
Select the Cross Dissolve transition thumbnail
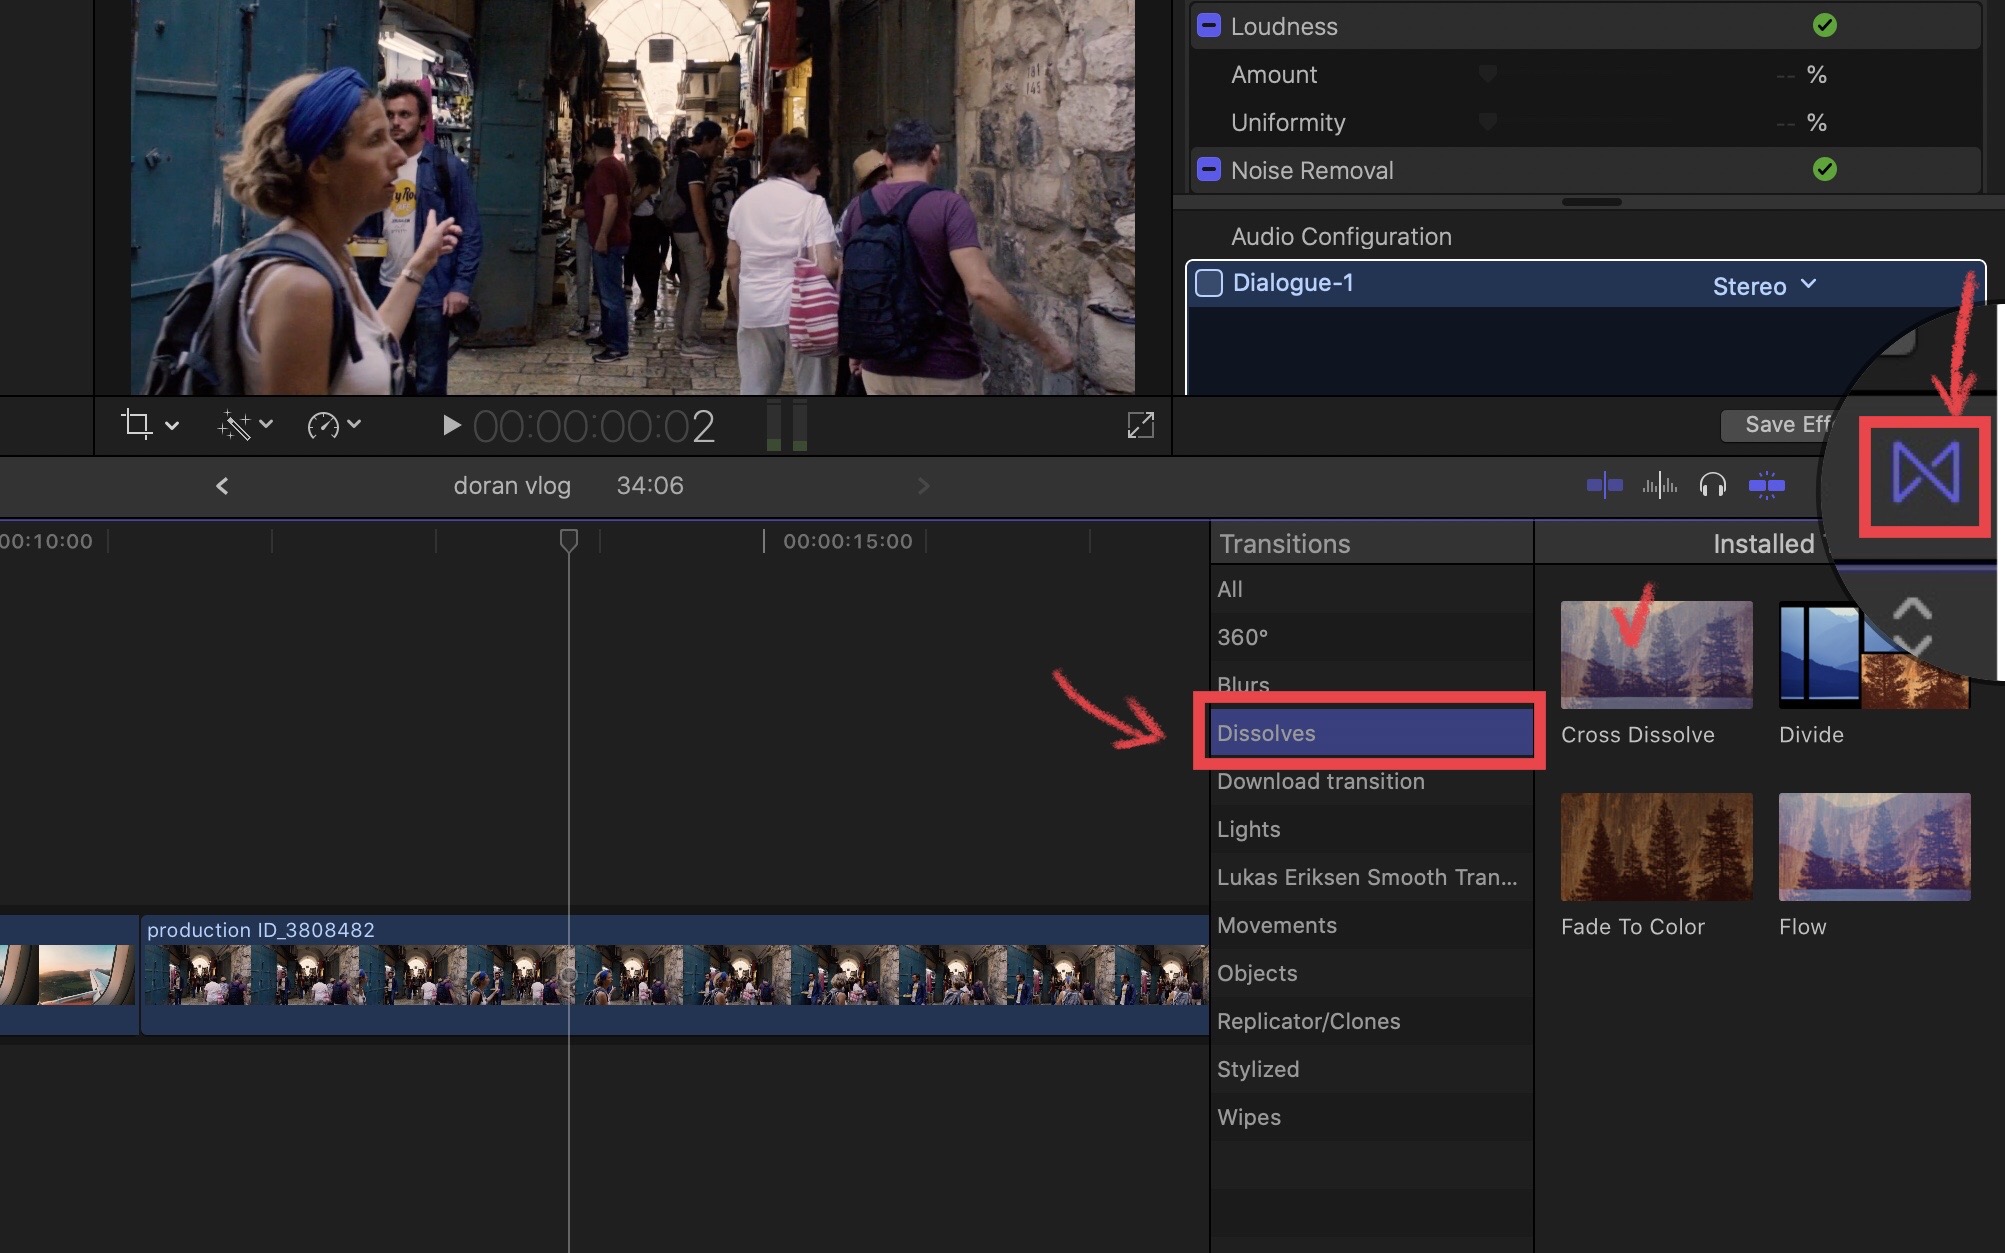[1656, 655]
